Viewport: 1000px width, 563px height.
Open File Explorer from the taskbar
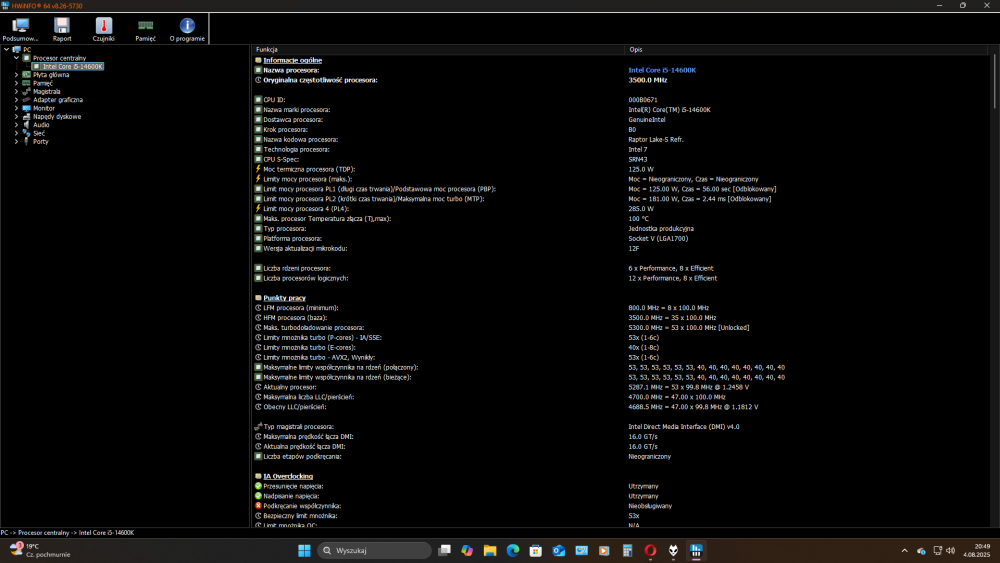tap(490, 551)
